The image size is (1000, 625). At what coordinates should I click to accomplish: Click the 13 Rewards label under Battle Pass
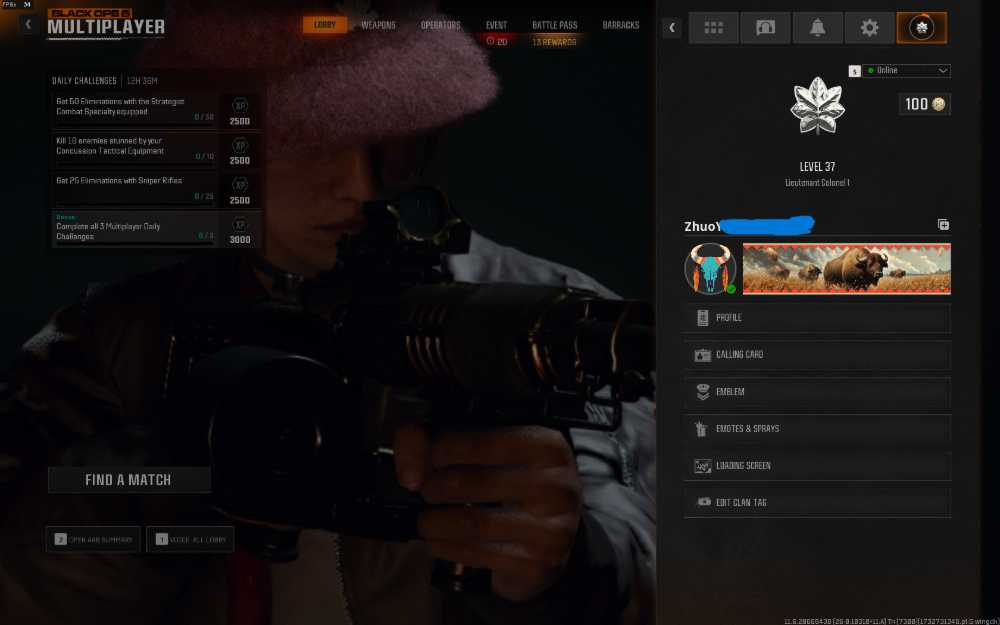pyautogui.click(x=554, y=42)
